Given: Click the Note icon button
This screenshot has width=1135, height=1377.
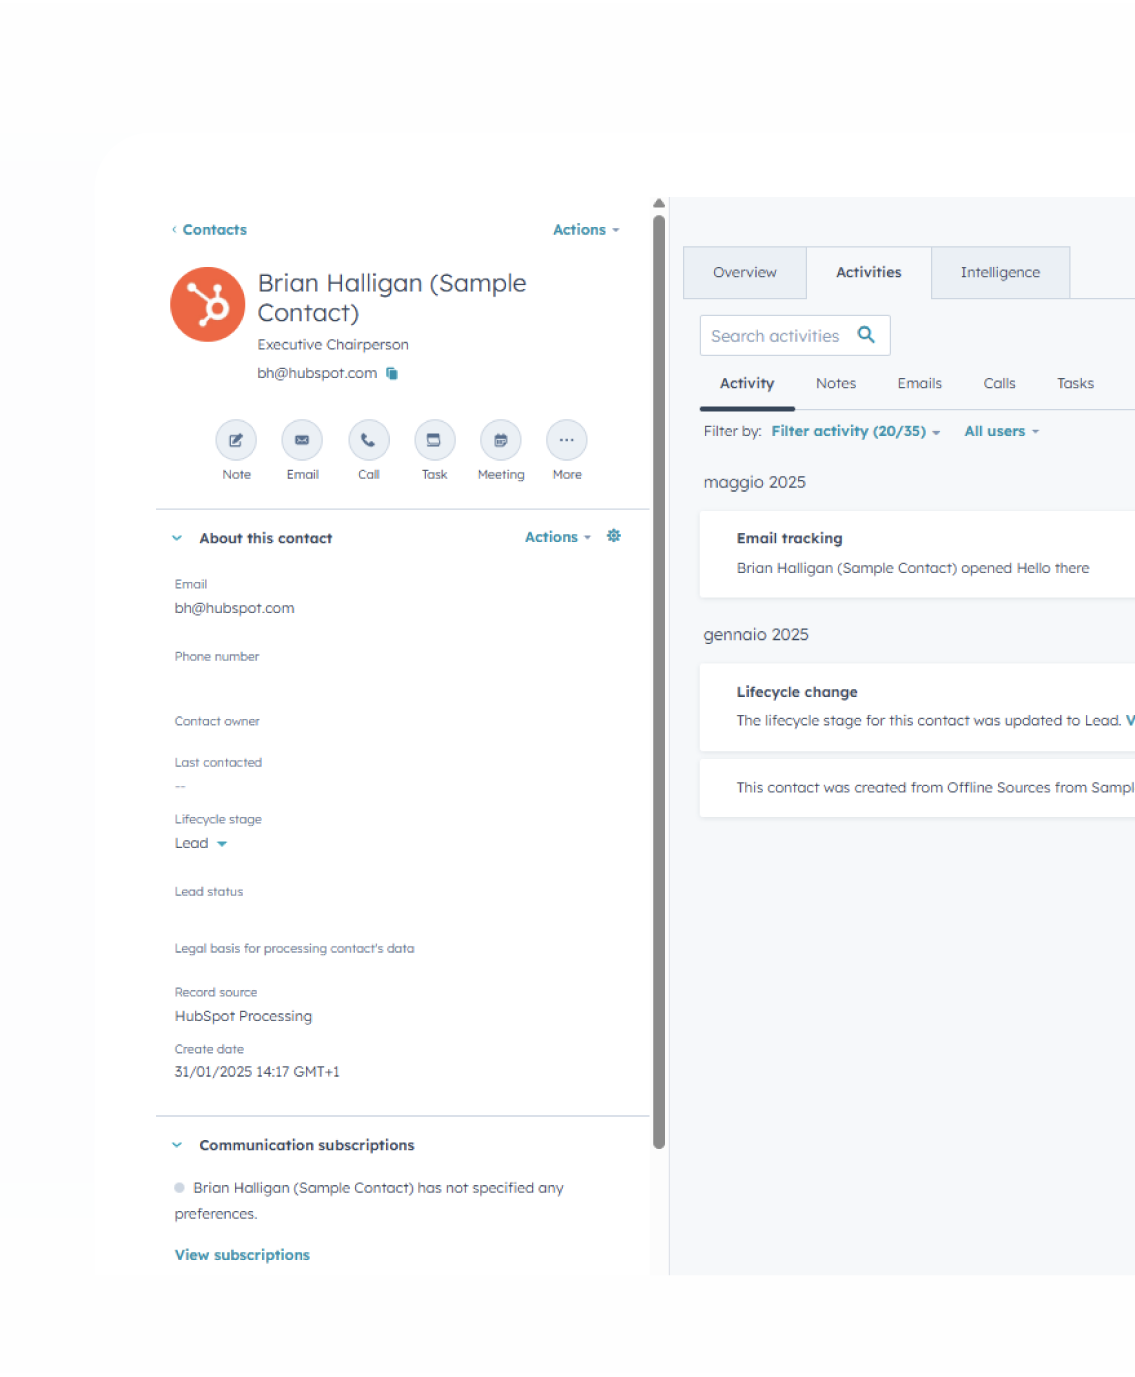Looking at the screenshot, I should 236,440.
